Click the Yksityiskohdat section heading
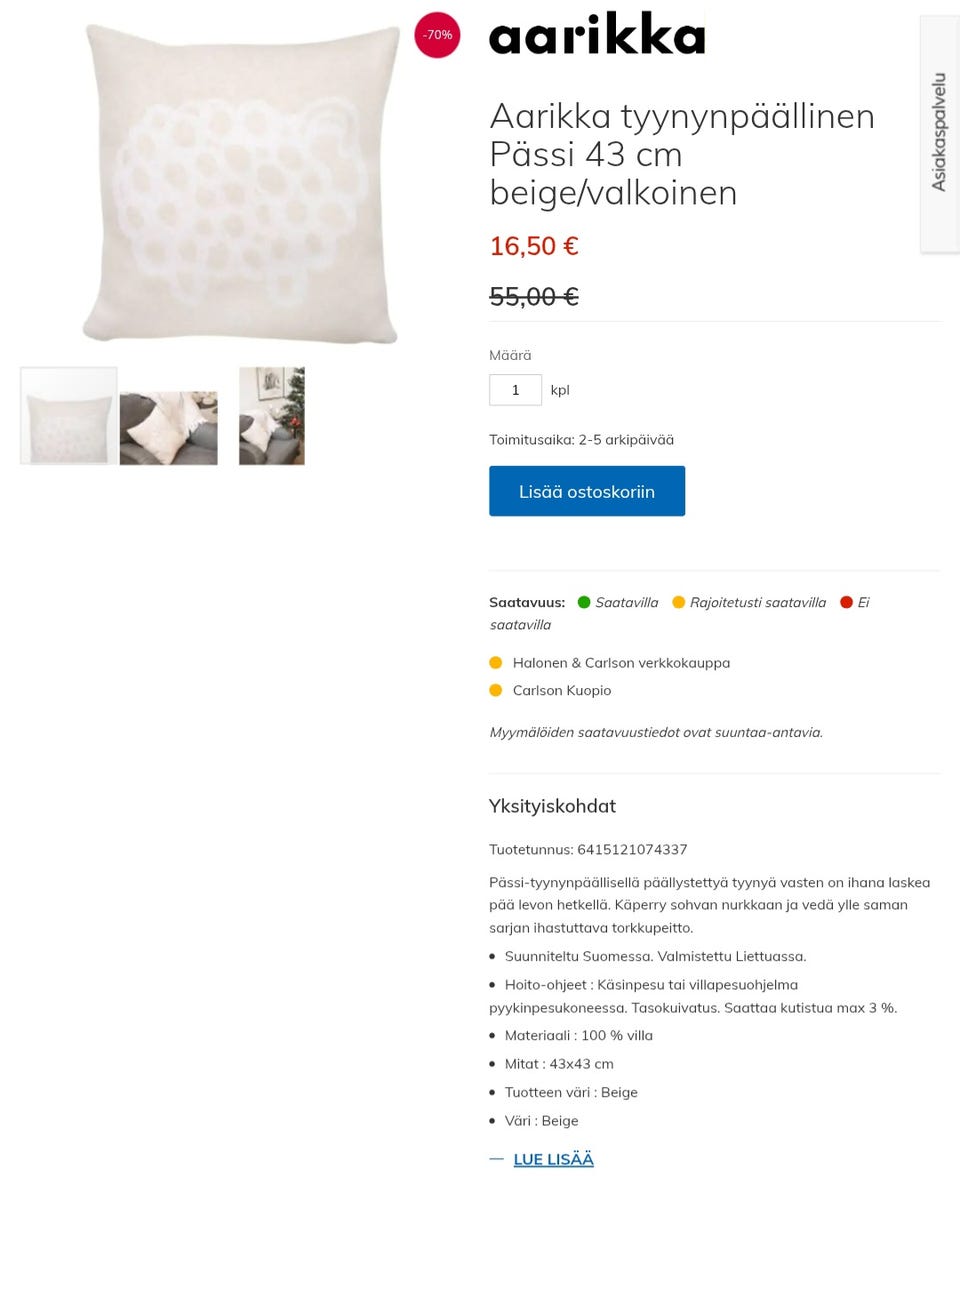This screenshot has width=960, height=1312. point(552,806)
